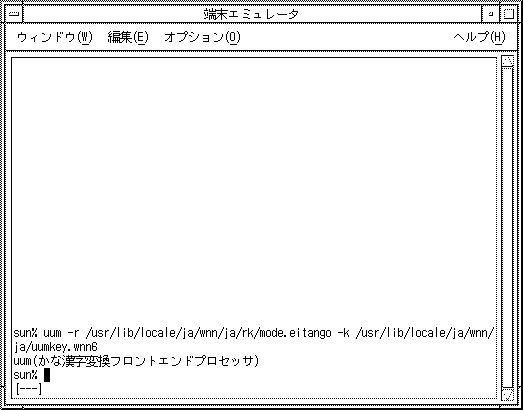523x410 pixels.
Task: Open the window menu button in title bar
Action: (x=14, y=14)
